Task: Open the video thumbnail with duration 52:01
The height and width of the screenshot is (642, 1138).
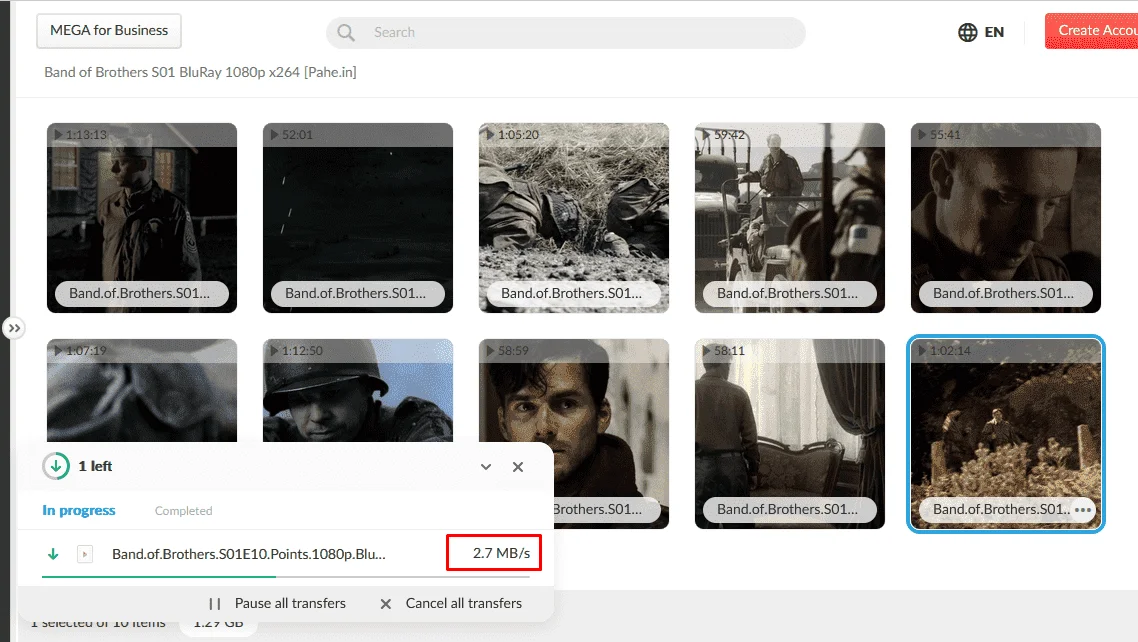Action: click(358, 218)
